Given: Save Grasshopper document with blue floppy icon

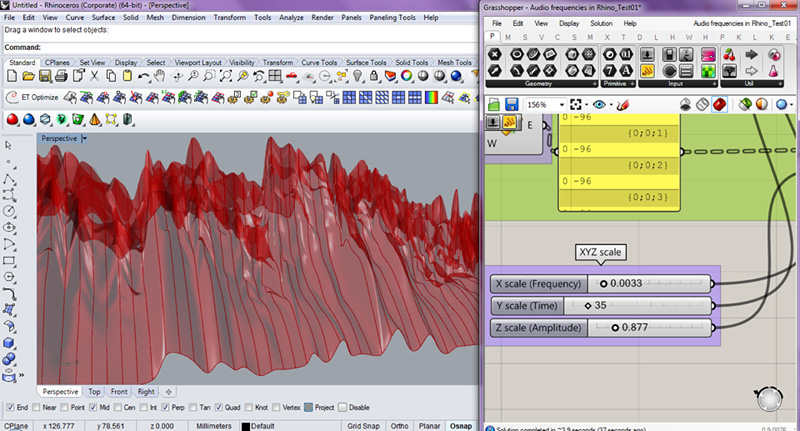Looking at the screenshot, I should click(x=511, y=105).
